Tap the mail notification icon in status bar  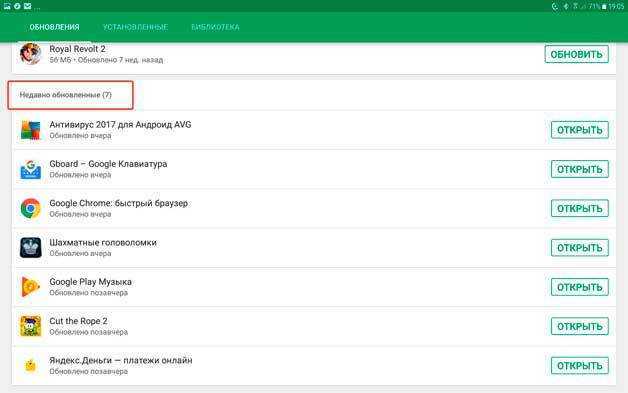27,6
